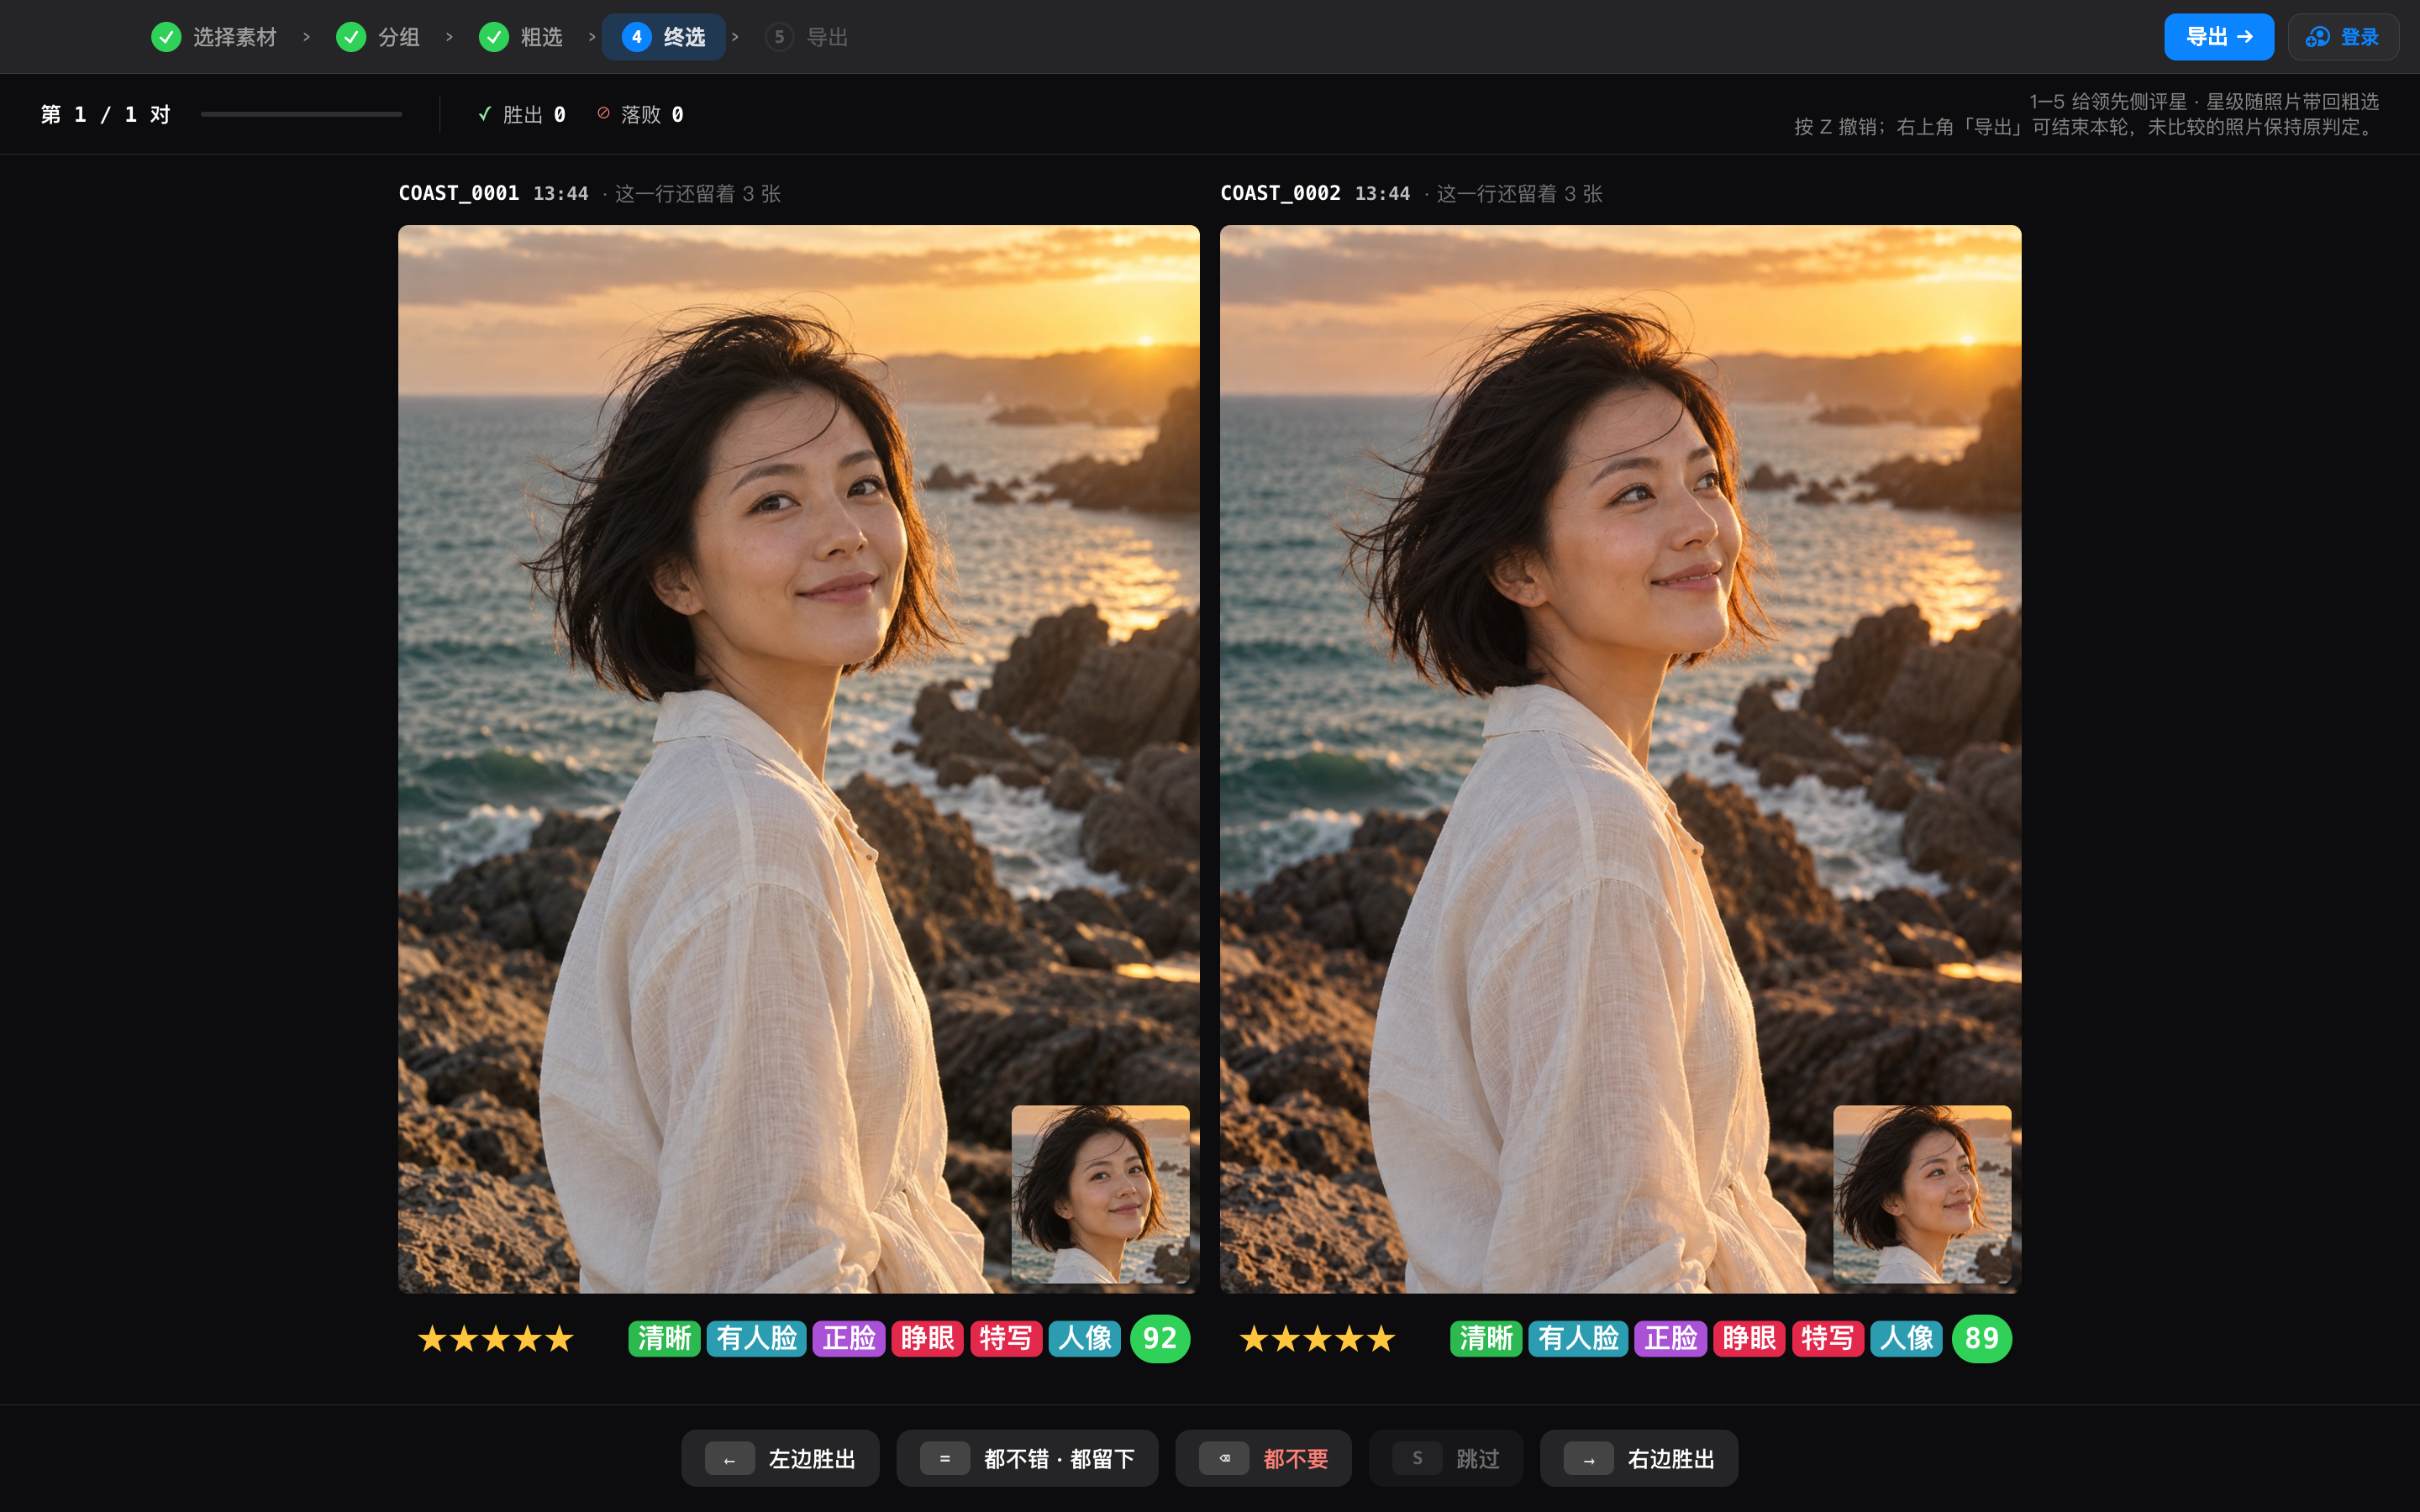Open the face close-up inset on COAST_0002
This screenshot has height=1512, width=2420.
pos(1922,1194)
